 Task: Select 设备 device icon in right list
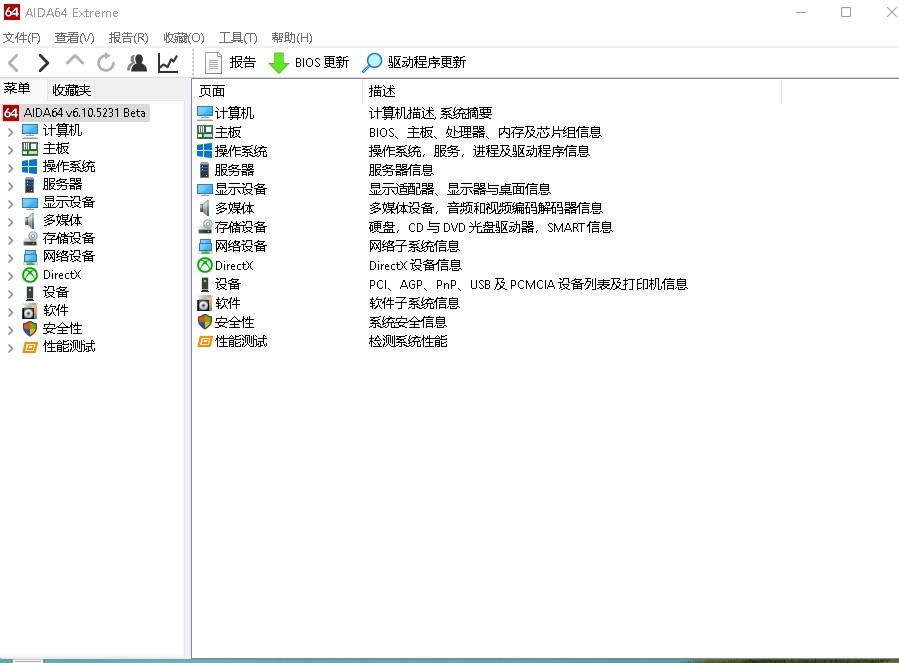pos(205,284)
